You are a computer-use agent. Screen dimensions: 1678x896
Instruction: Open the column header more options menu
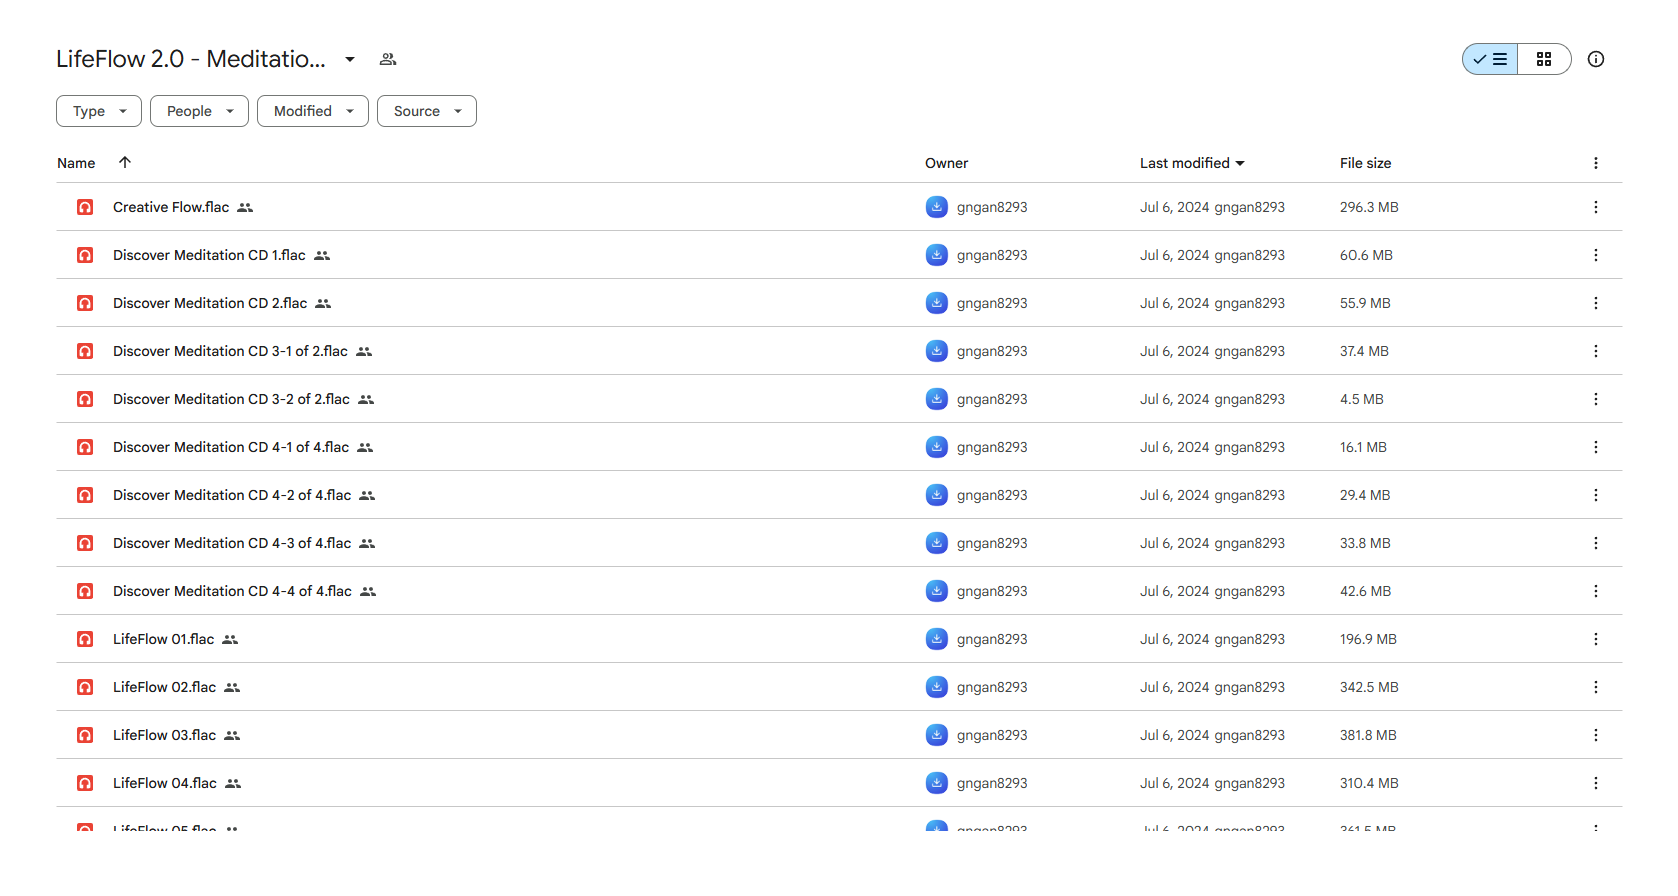pyautogui.click(x=1596, y=163)
